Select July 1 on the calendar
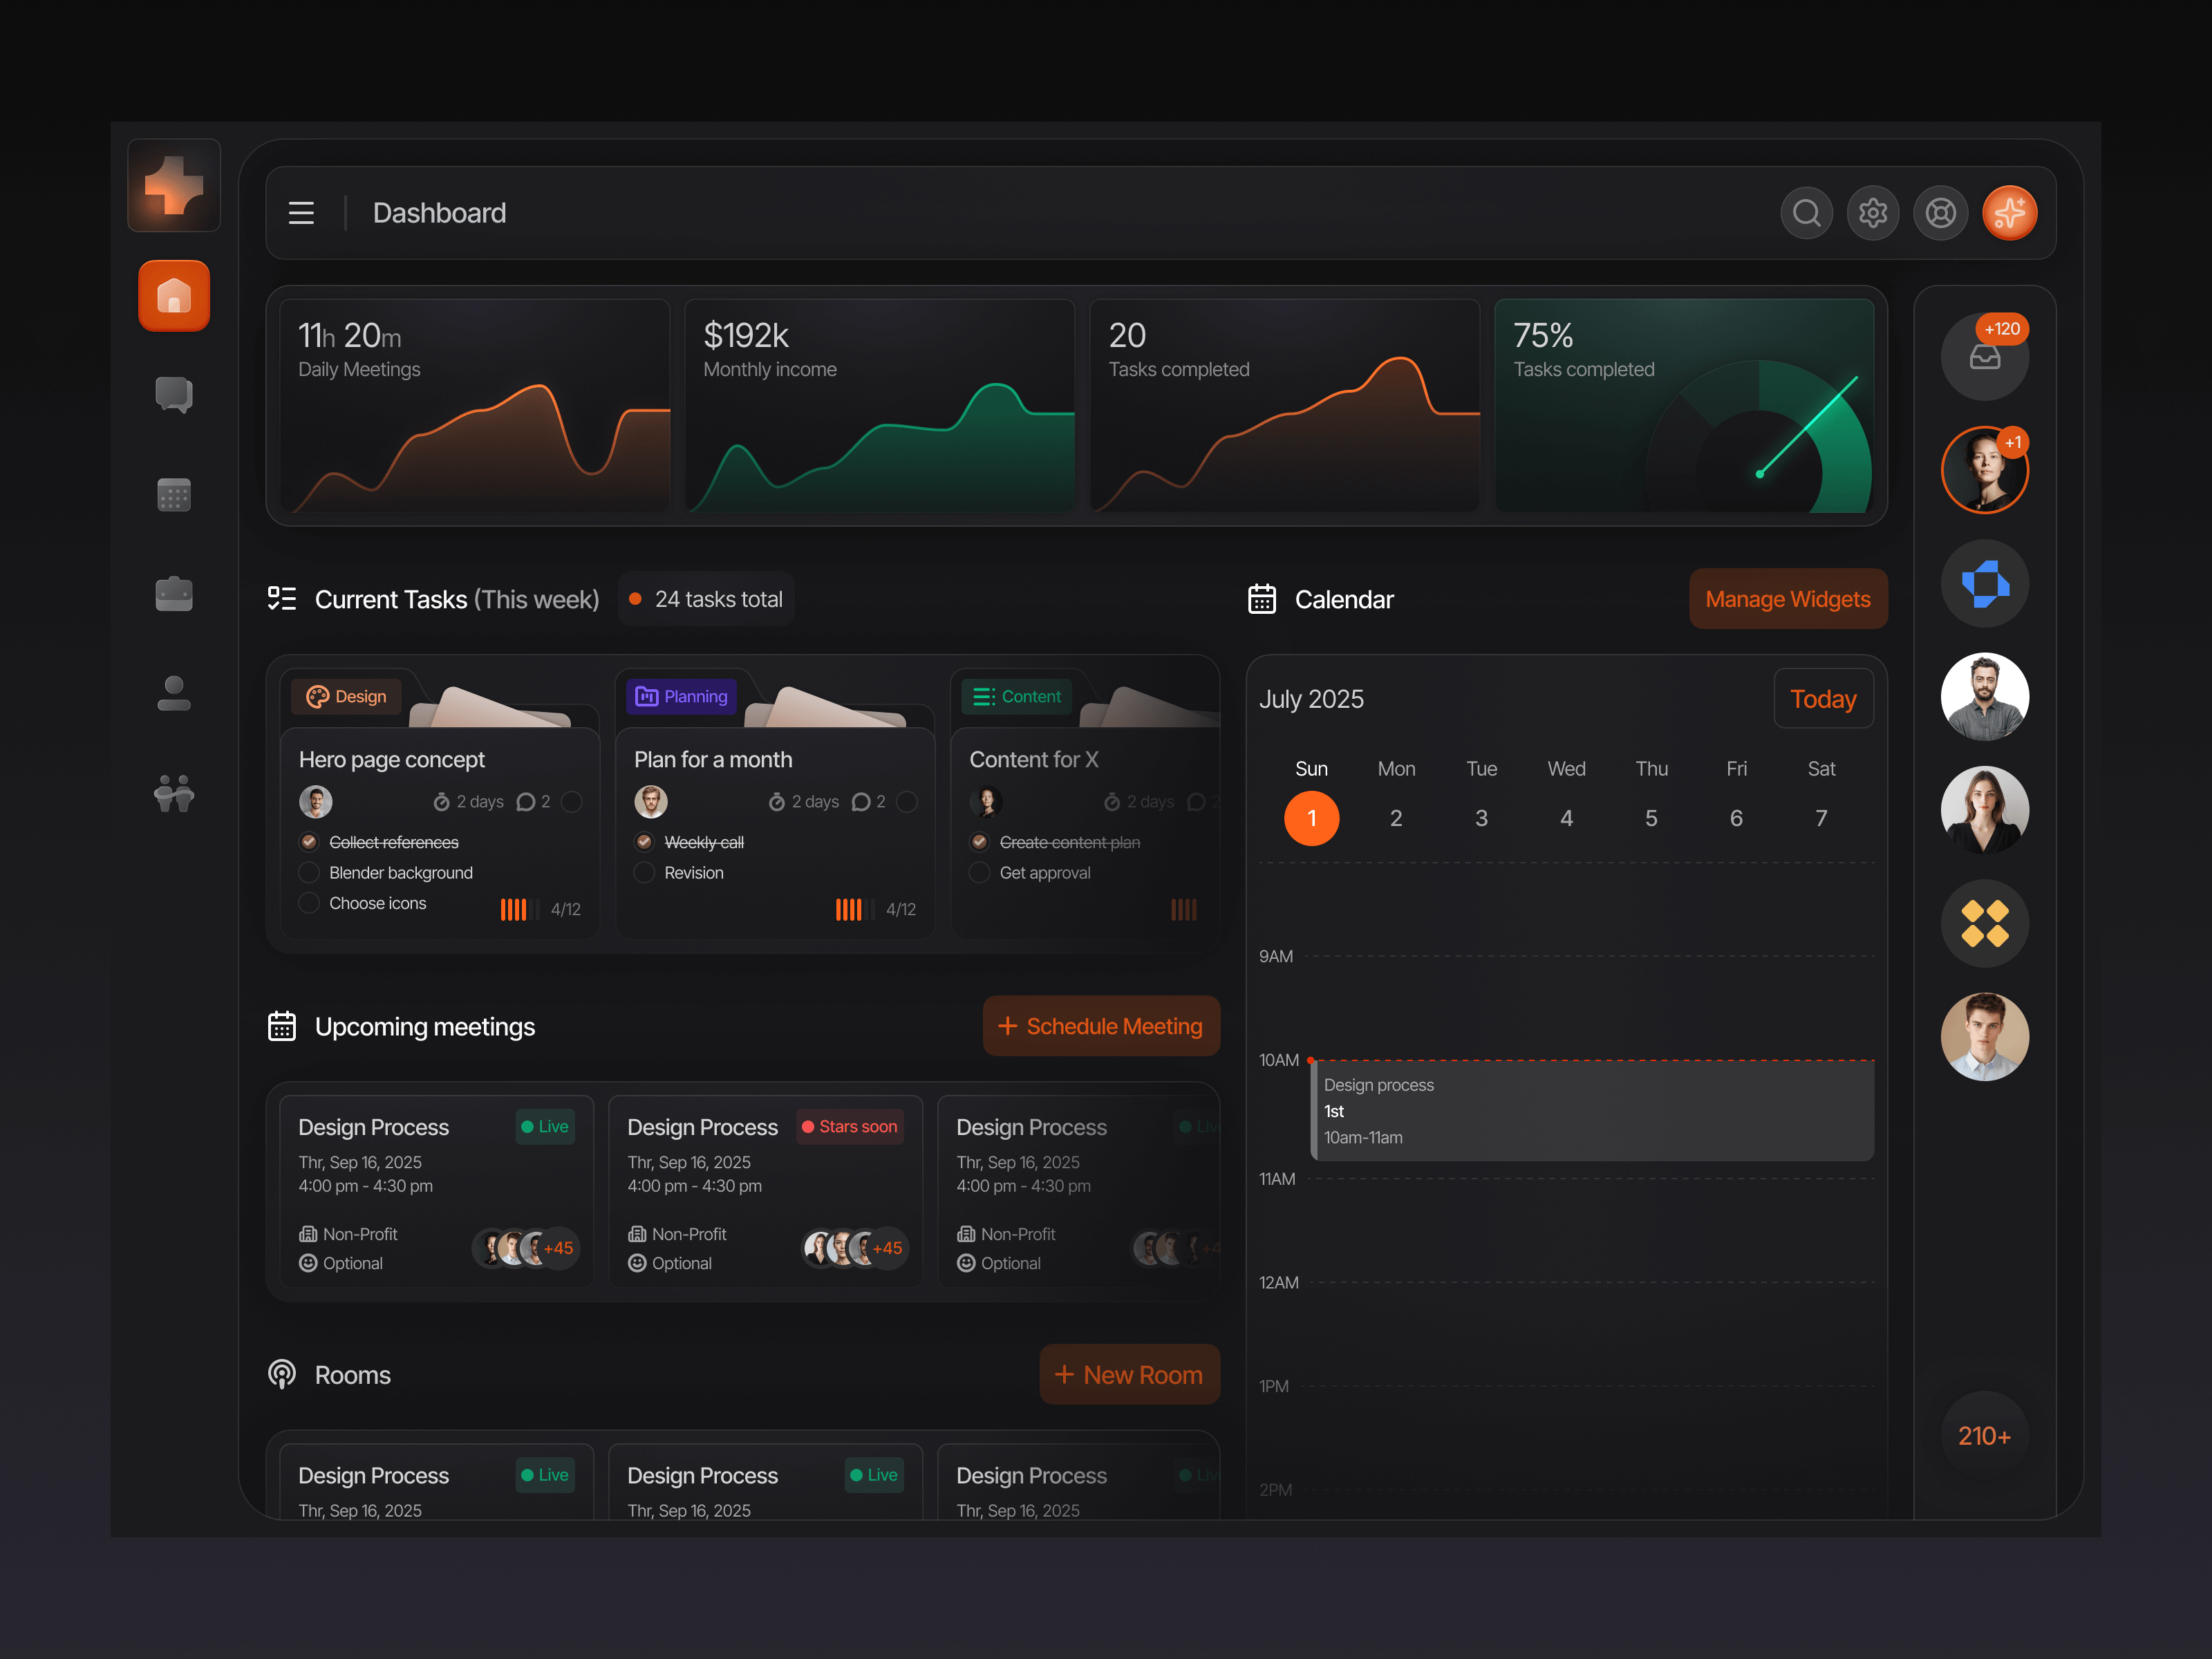The image size is (2212, 1659). [x=1311, y=817]
